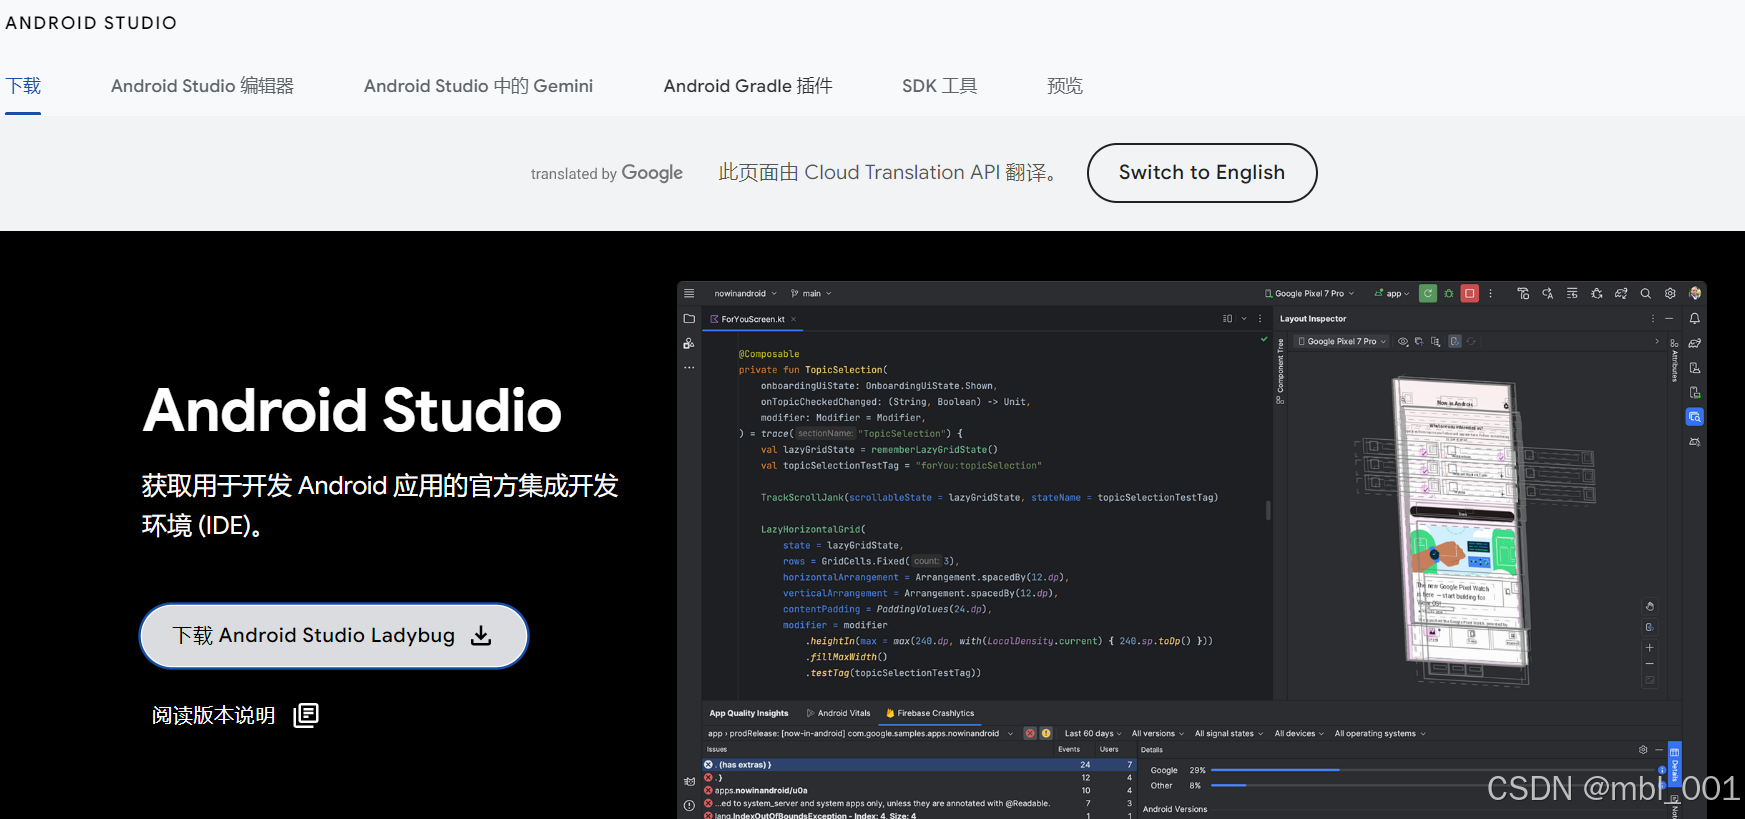Click the debug bug icon next to run
1745x819 pixels.
(1449, 293)
